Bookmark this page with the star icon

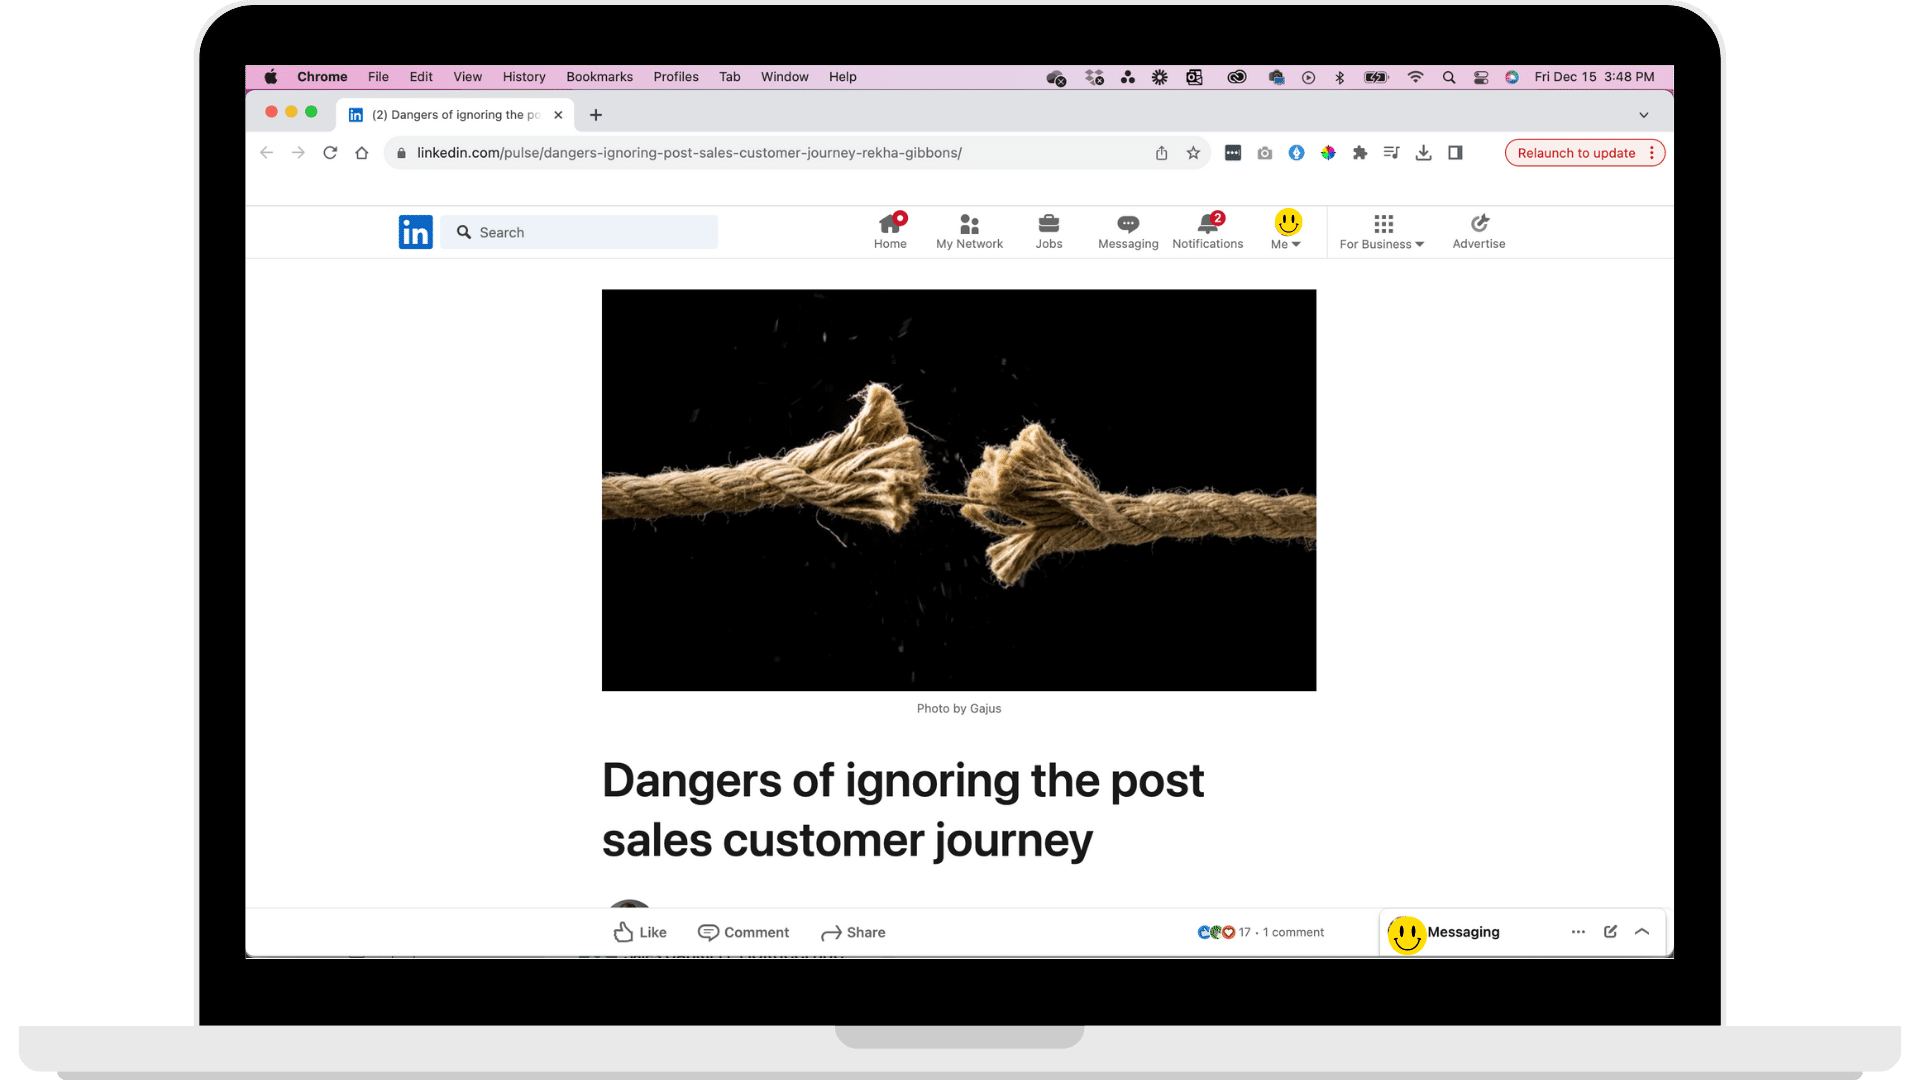[1193, 153]
